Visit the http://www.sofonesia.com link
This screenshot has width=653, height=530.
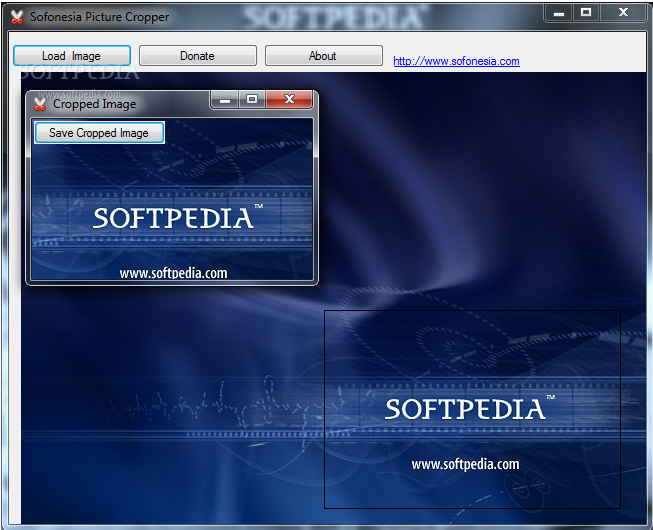coord(456,61)
